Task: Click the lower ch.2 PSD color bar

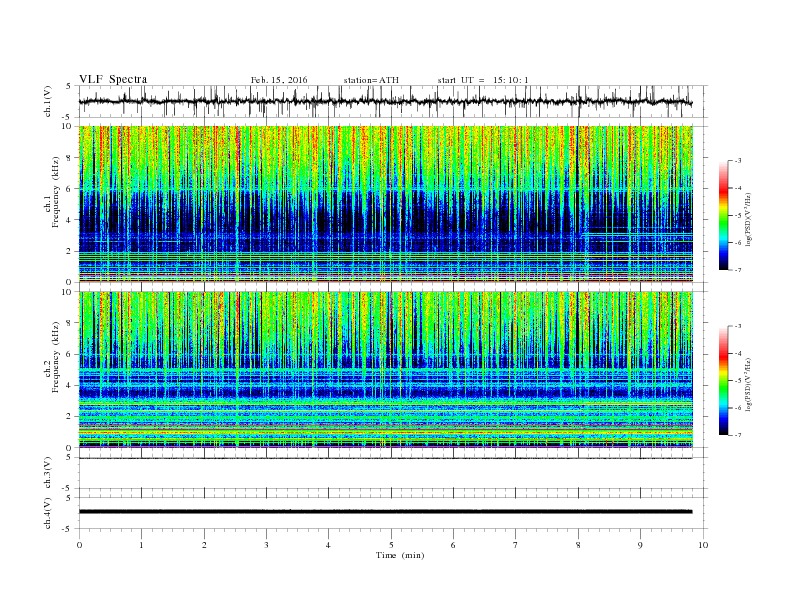Action: (724, 380)
